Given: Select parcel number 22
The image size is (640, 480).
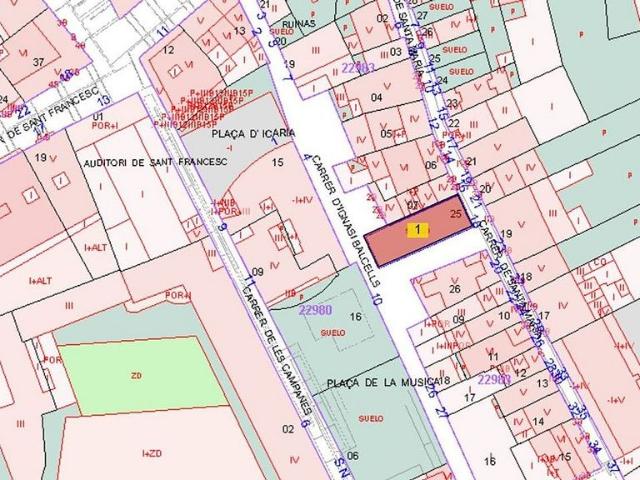Looking at the screenshot, I should (454, 123).
